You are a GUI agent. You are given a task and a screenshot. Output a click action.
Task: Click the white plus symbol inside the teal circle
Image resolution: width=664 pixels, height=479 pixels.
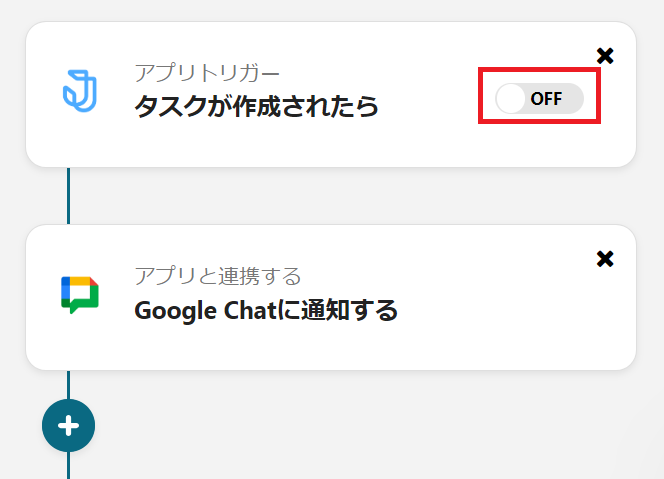tap(68, 425)
